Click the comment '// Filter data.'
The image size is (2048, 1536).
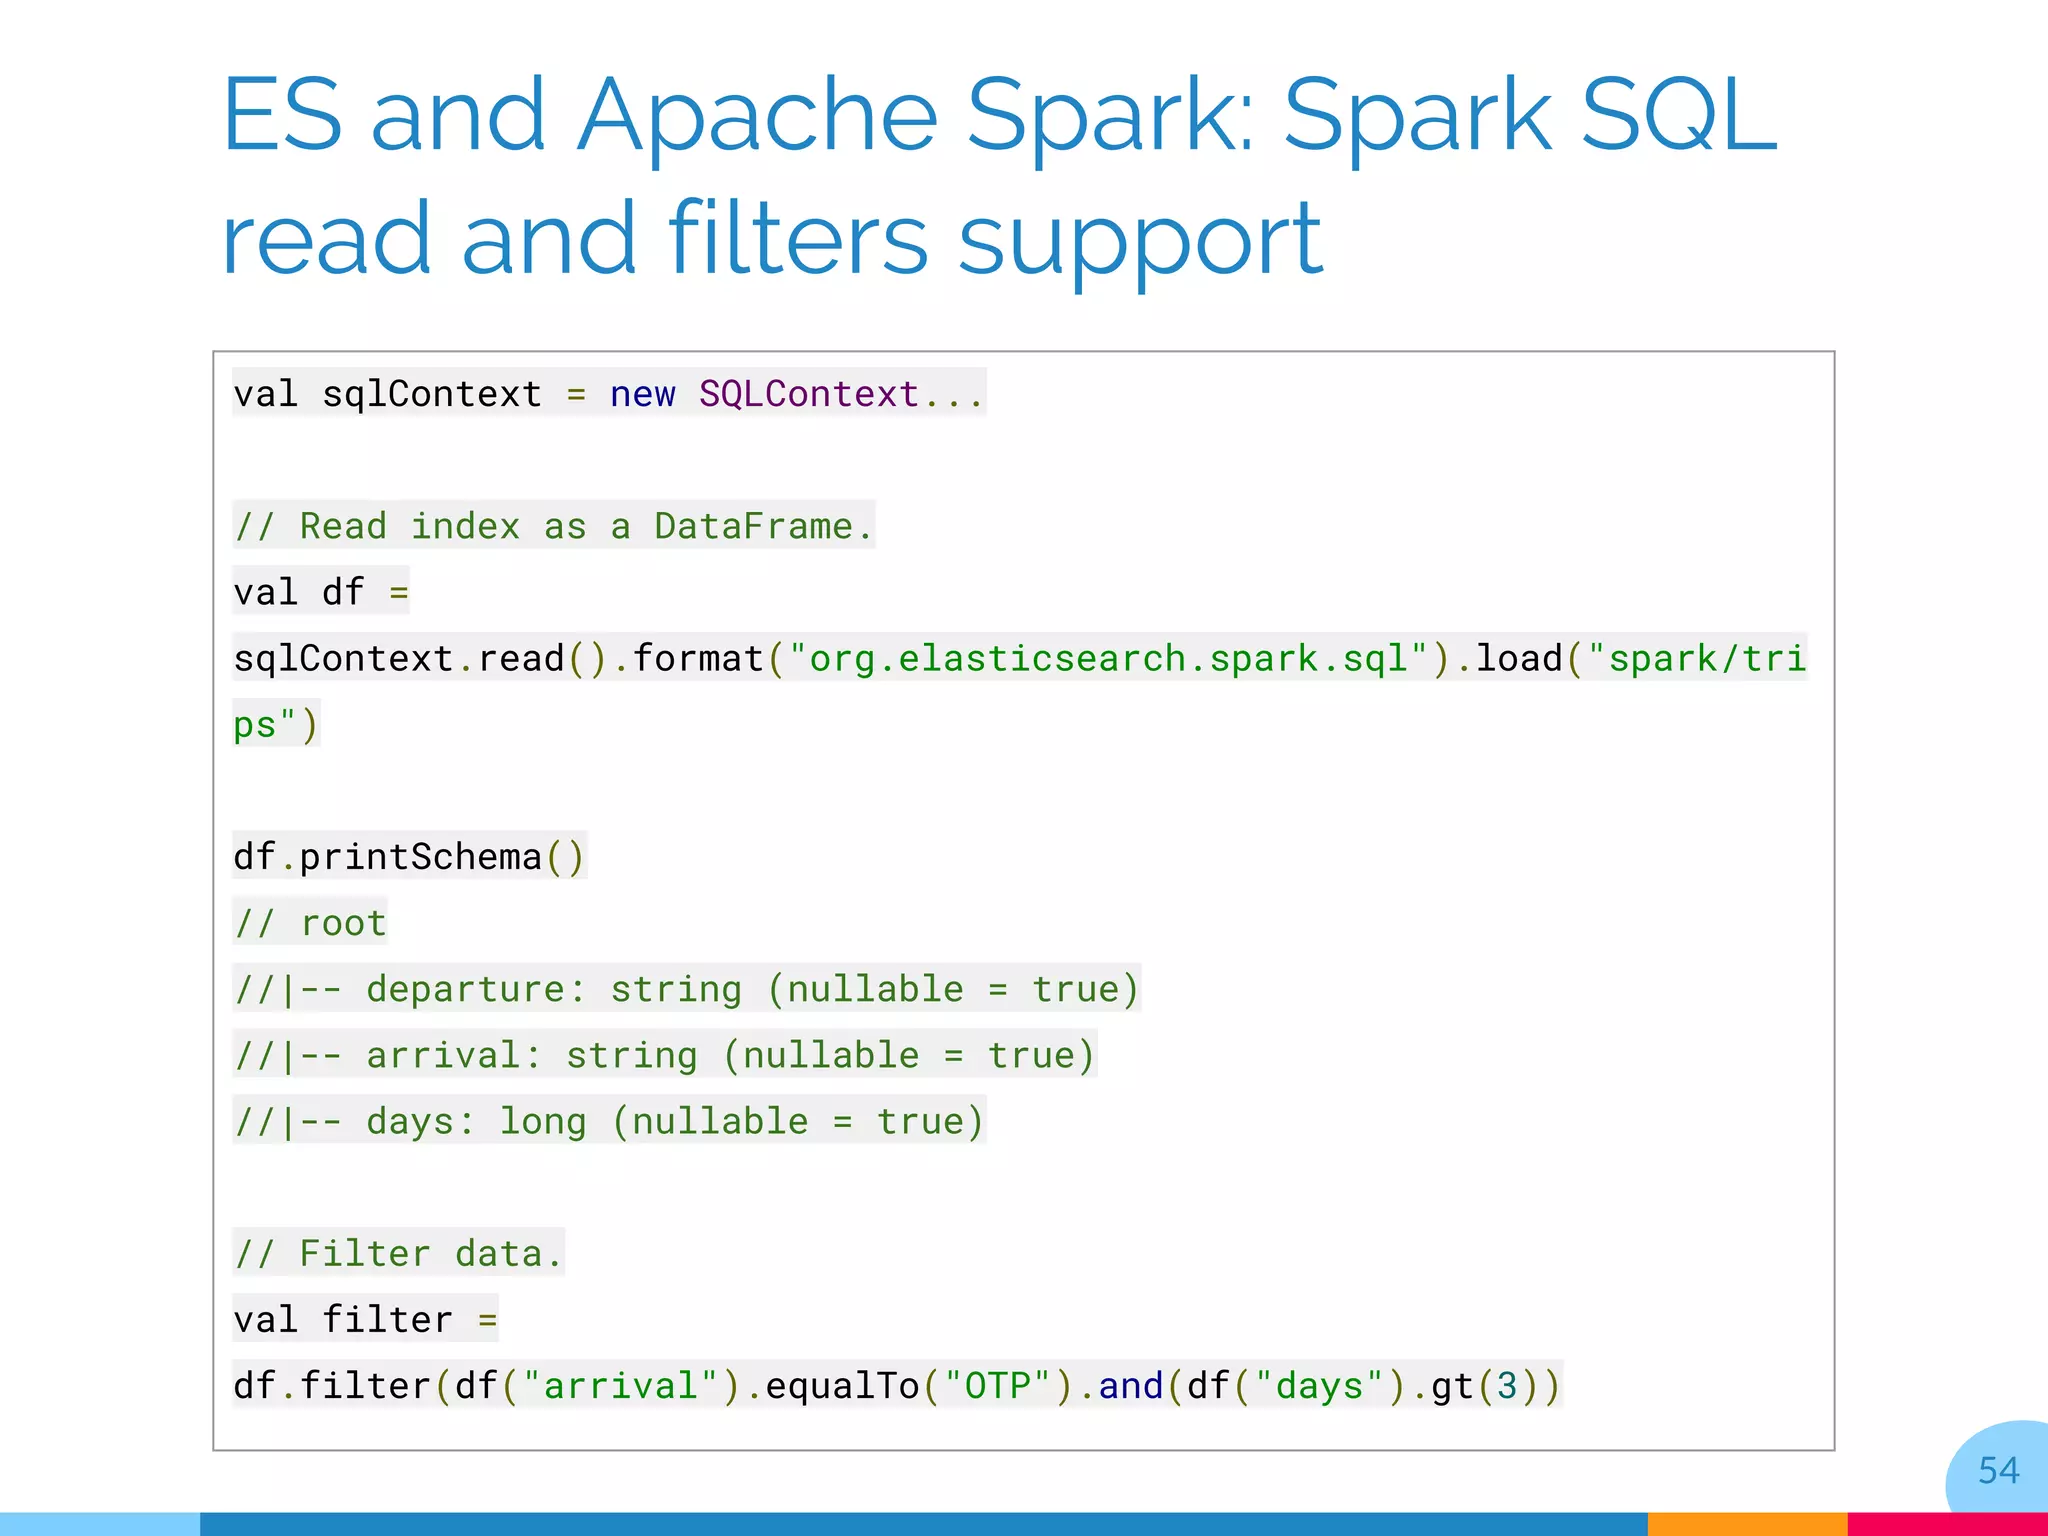399,1252
